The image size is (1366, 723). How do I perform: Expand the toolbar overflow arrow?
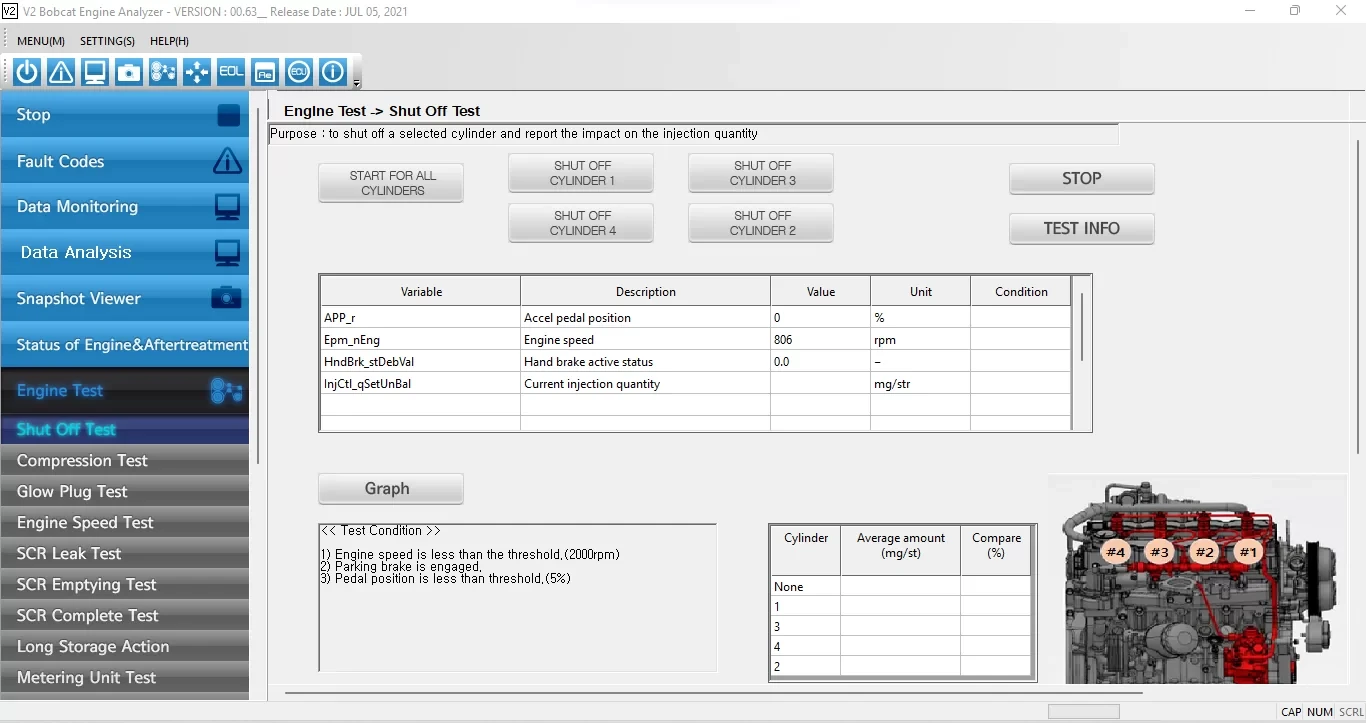(x=357, y=84)
